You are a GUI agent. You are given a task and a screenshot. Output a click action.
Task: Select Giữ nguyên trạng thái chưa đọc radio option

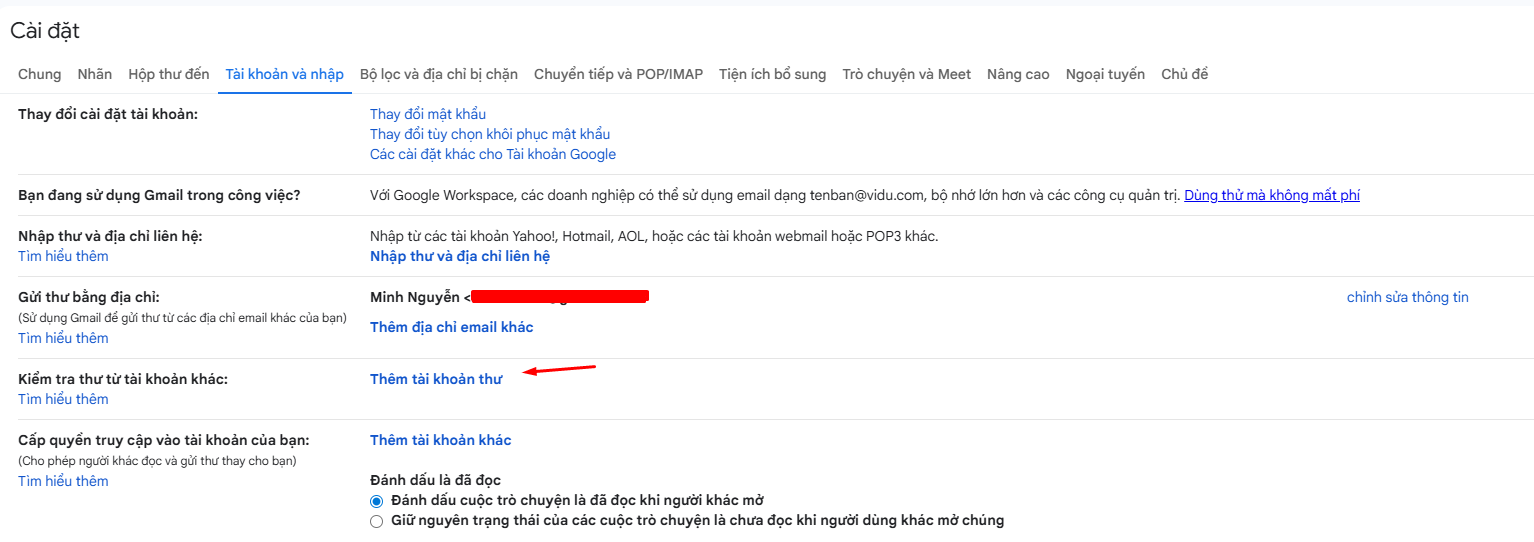click(377, 521)
